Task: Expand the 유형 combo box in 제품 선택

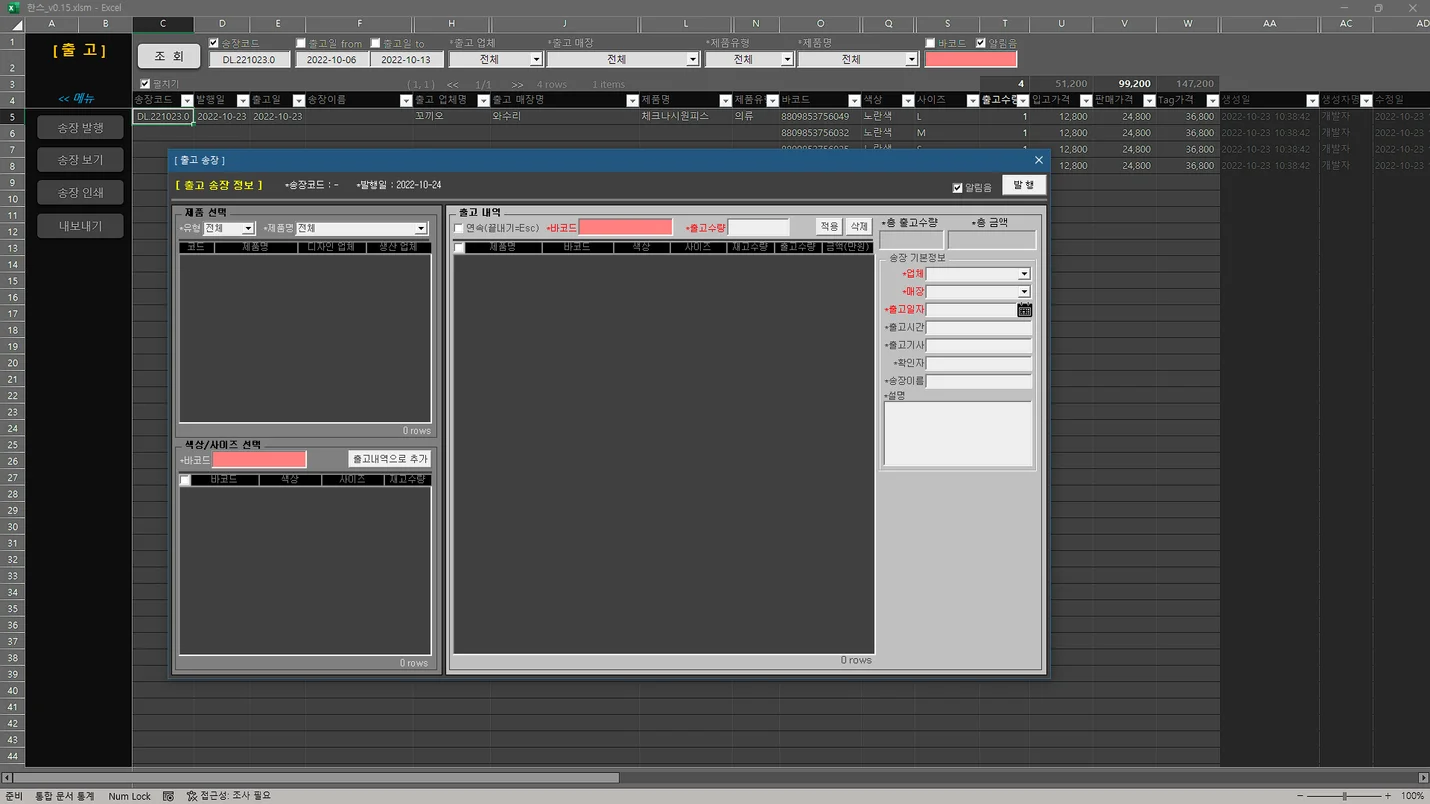Action: [x=248, y=229]
